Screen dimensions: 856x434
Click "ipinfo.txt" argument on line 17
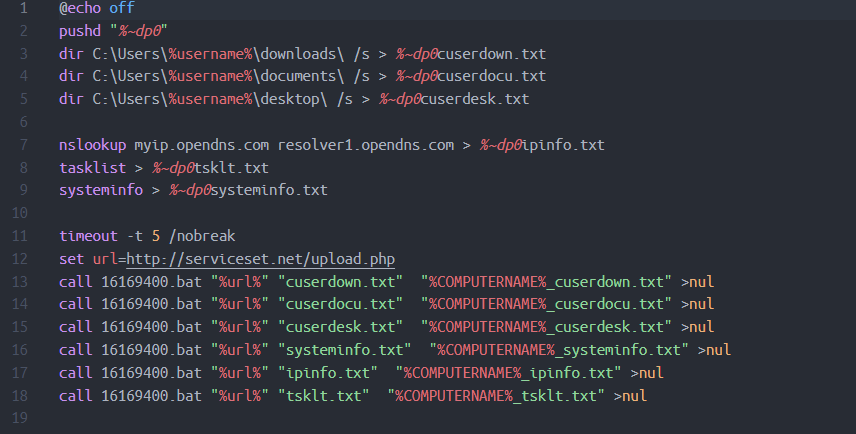[x=328, y=372]
